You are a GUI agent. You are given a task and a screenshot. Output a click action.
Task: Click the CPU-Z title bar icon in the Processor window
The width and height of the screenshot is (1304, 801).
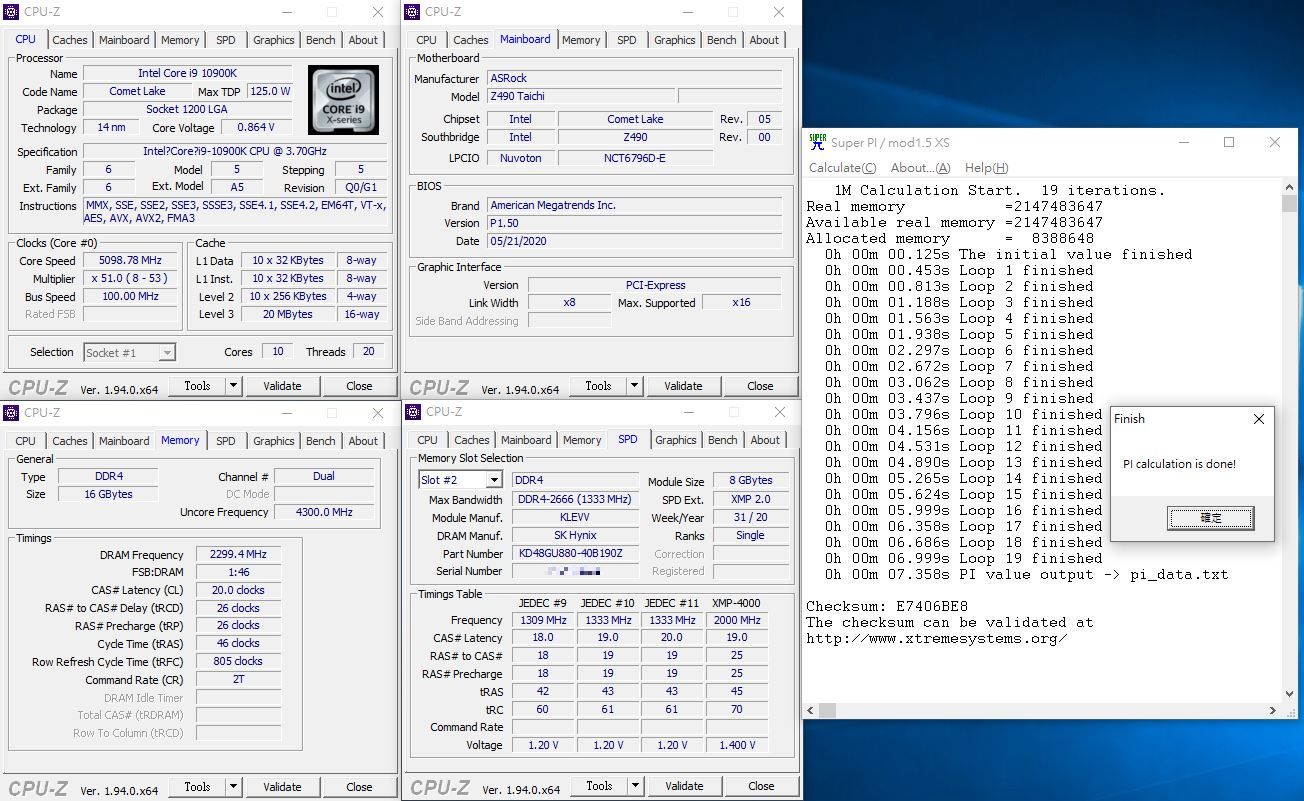tap(11, 12)
